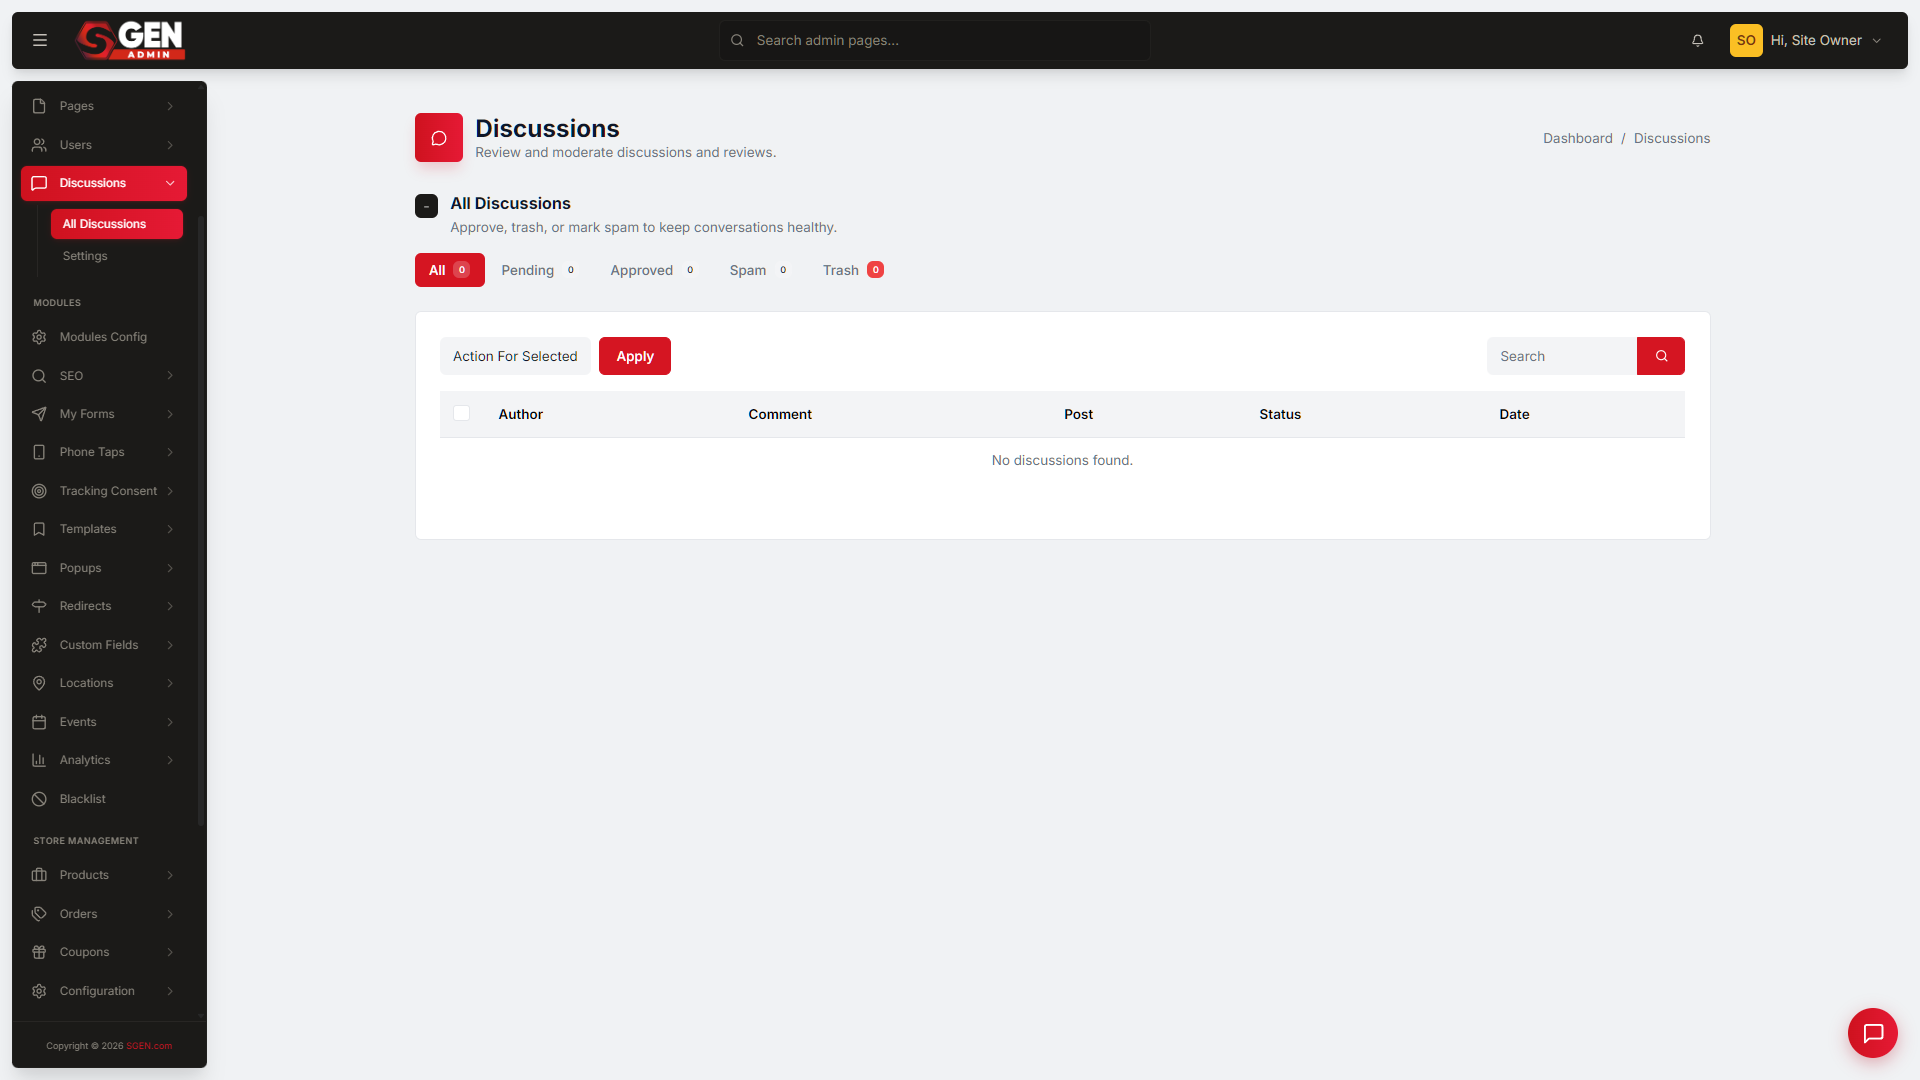Click the Blacklist ban icon
Image resolution: width=1920 pixels, height=1080 pixels.
coord(39,799)
